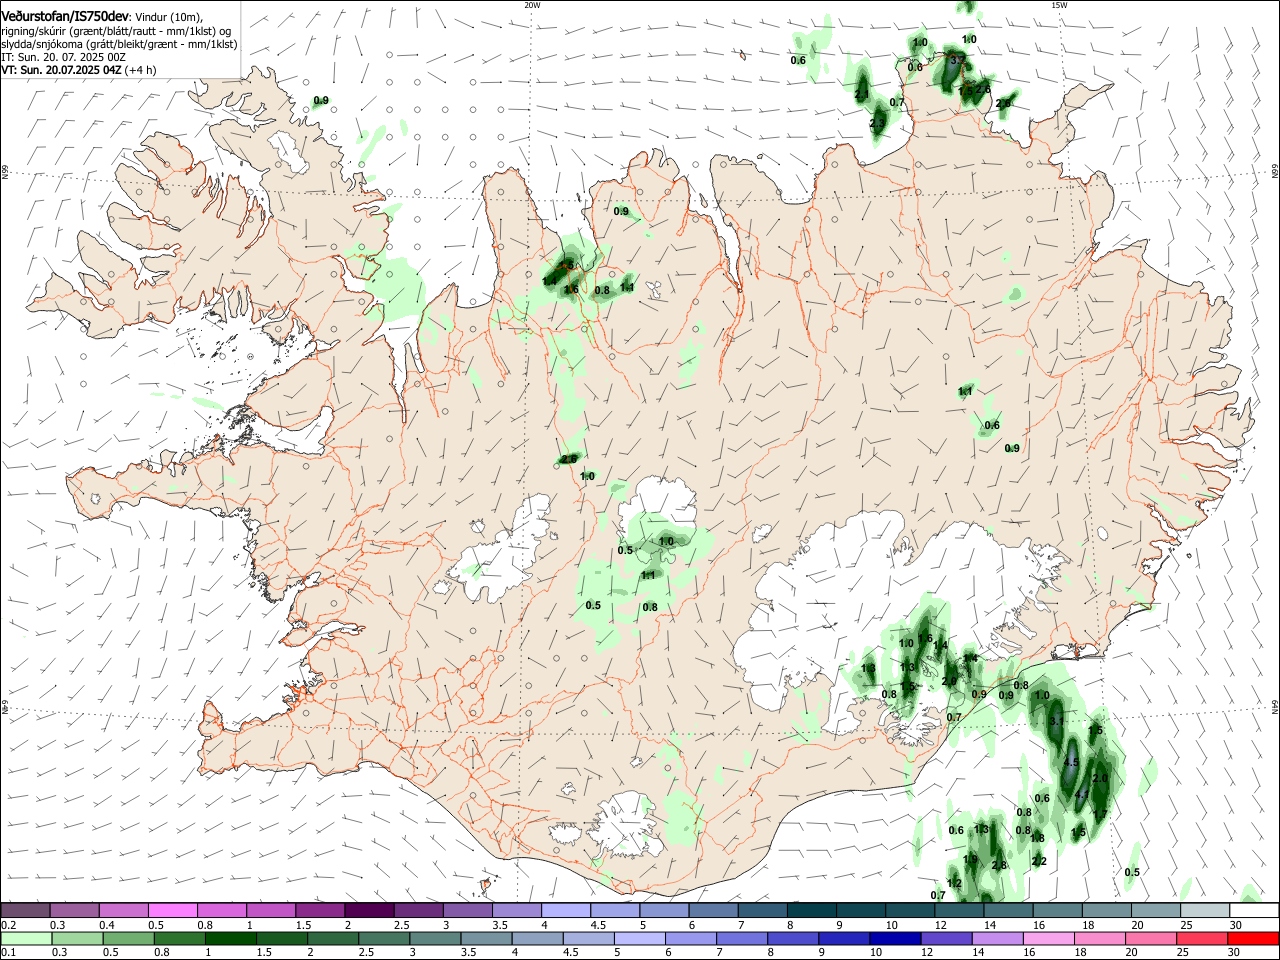Screen dimensions: 1280x960
Task: Select top legend bright pink swatch starting at 0.5
Action: pos(172,910)
